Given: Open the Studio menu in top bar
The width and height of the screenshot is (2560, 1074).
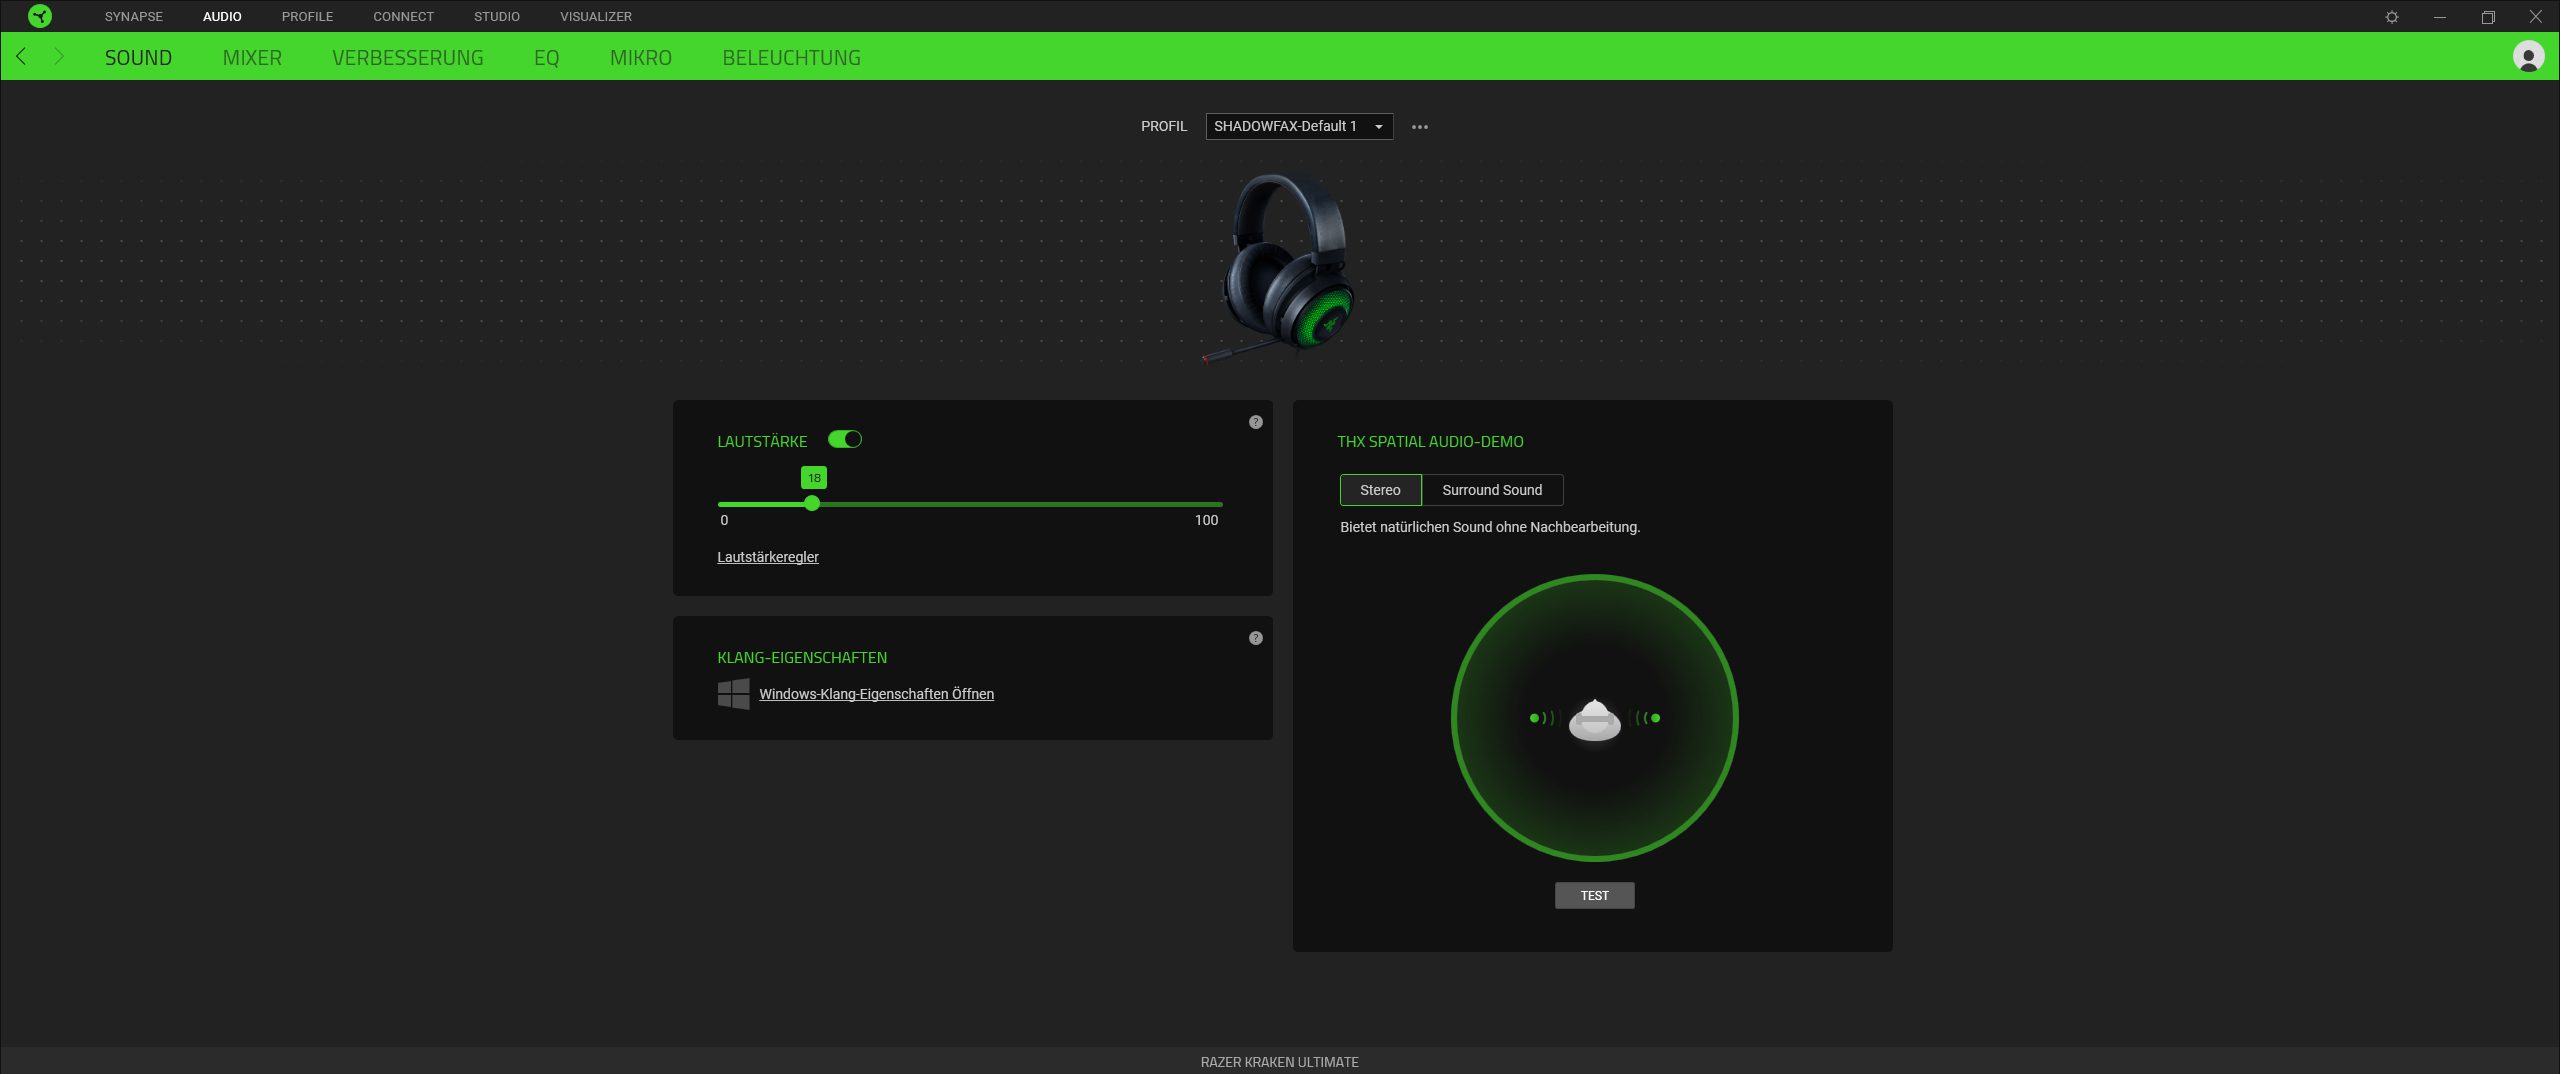Looking at the screenshot, I should pyautogui.click(x=496, y=17).
